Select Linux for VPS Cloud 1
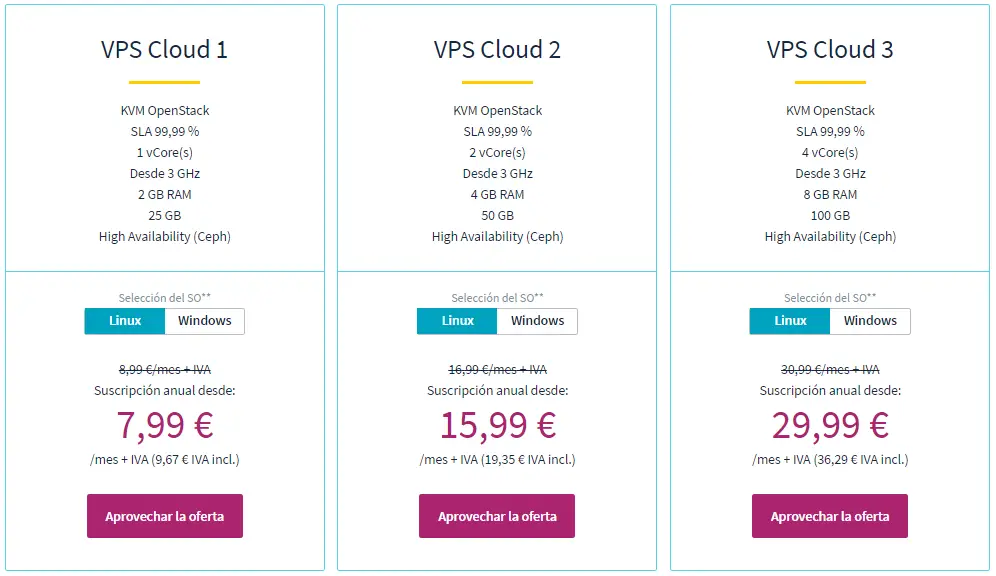996x576 pixels. [x=125, y=321]
